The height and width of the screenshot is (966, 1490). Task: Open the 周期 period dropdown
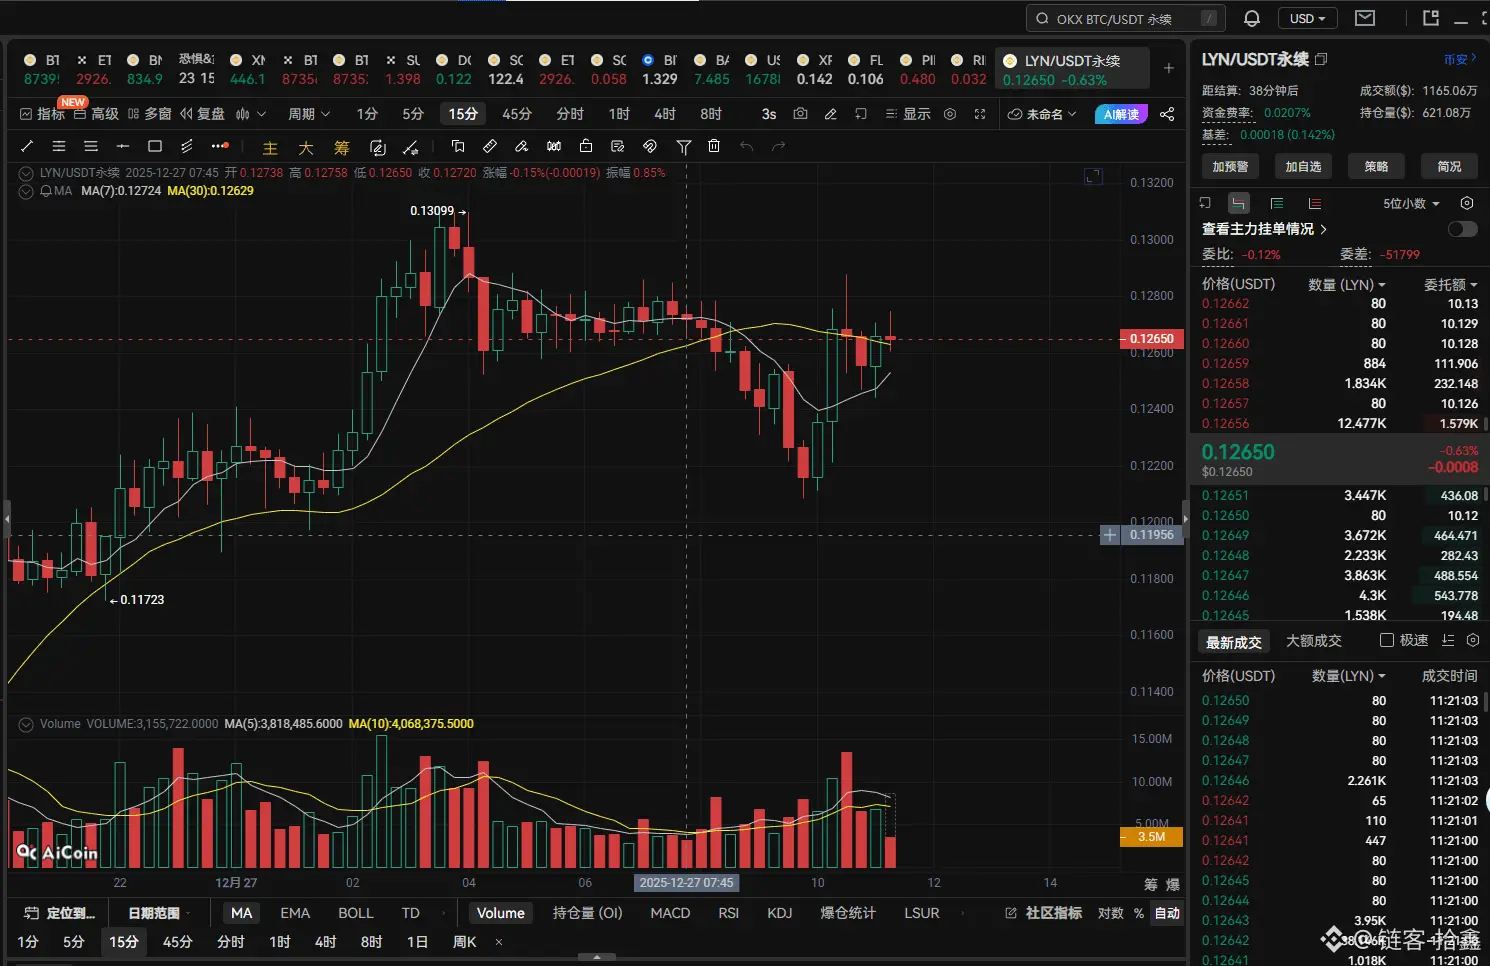click(309, 114)
